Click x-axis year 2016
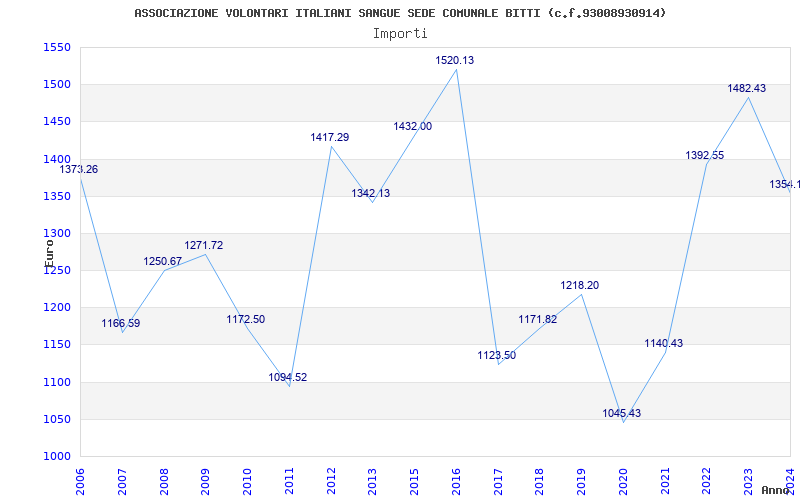Screen dimensions: 800x500 click(x=457, y=482)
